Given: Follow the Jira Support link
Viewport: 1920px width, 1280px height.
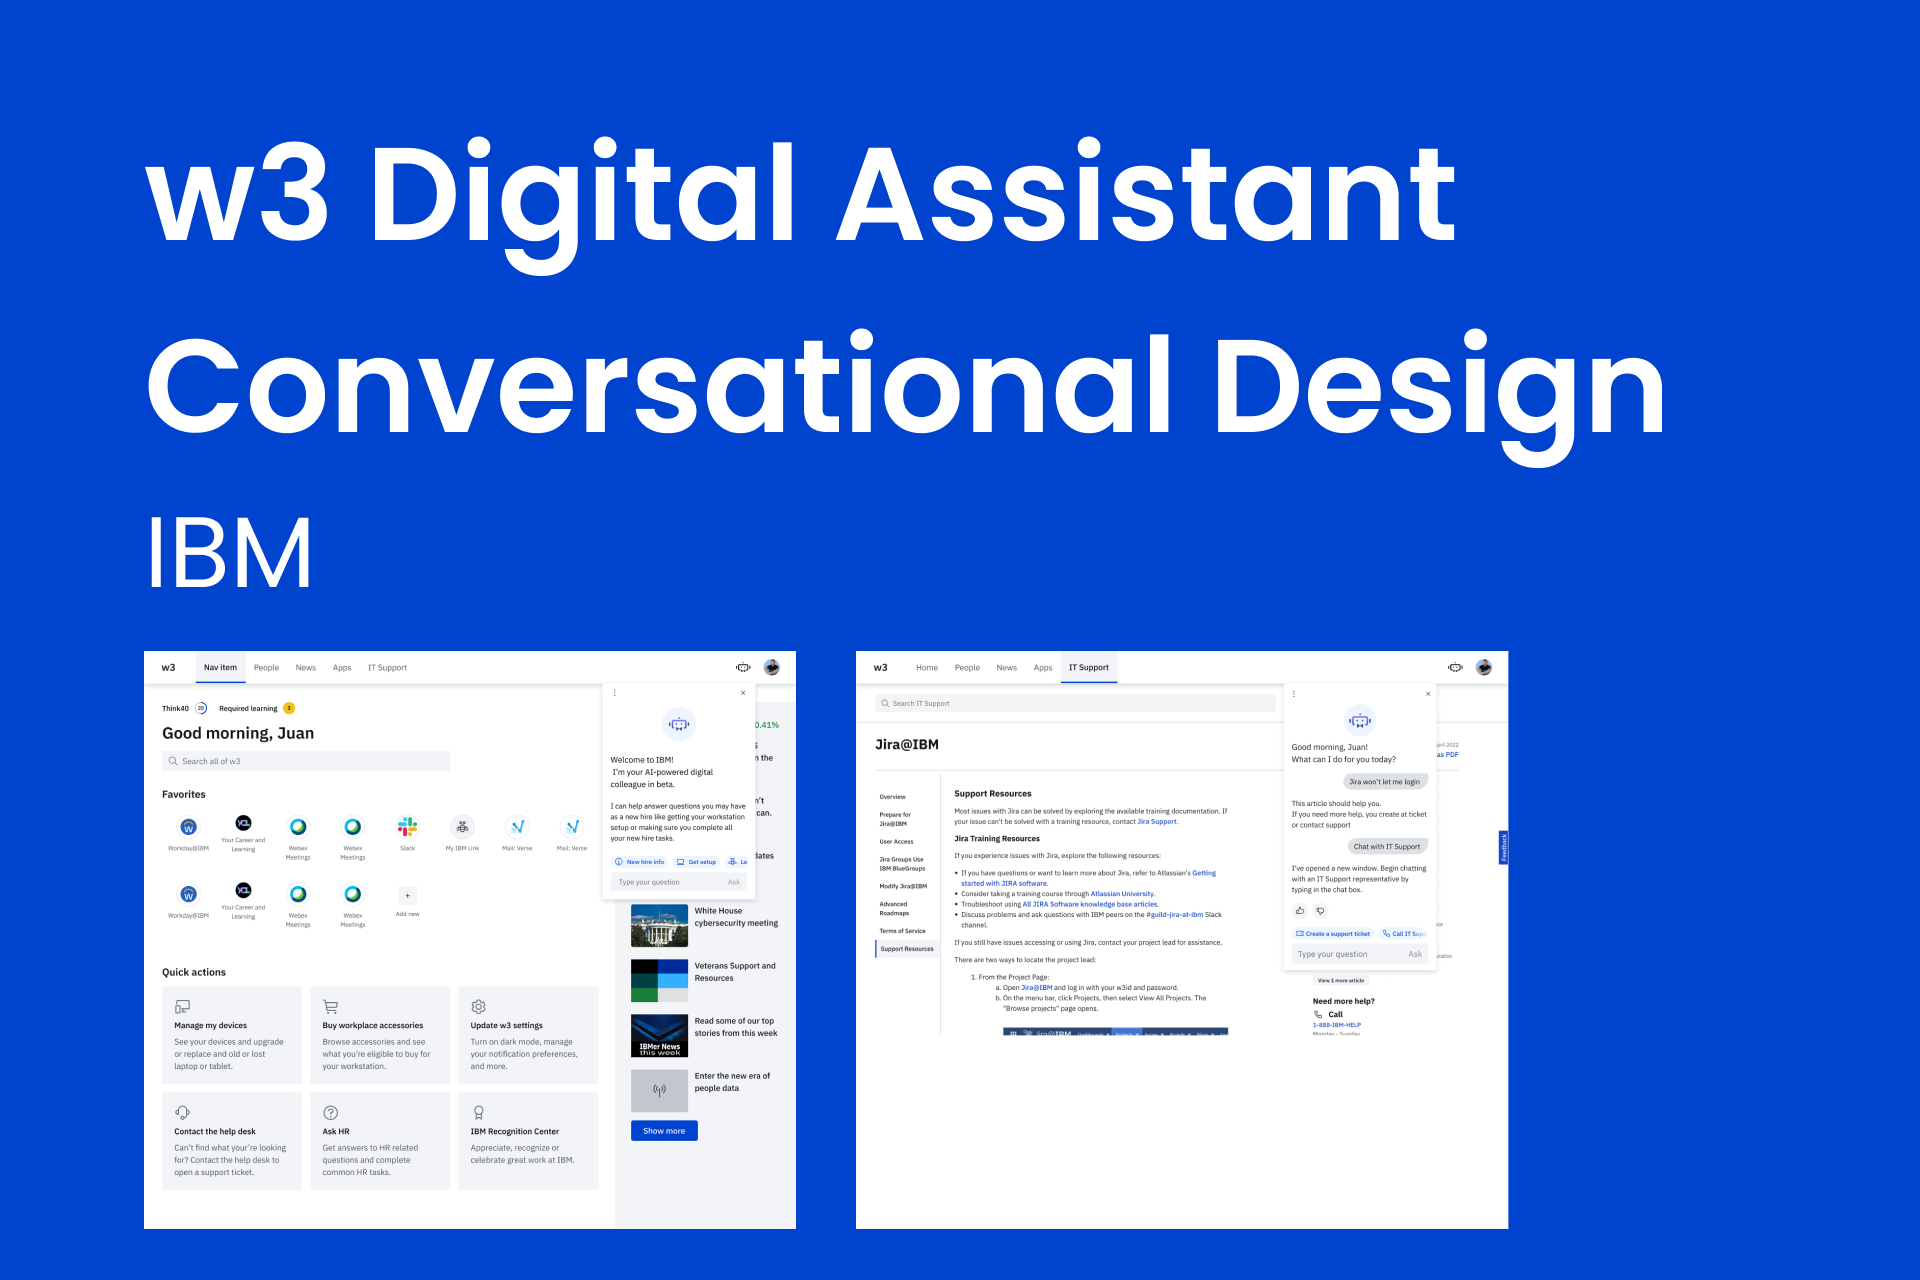Looking at the screenshot, I should (x=1156, y=821).
